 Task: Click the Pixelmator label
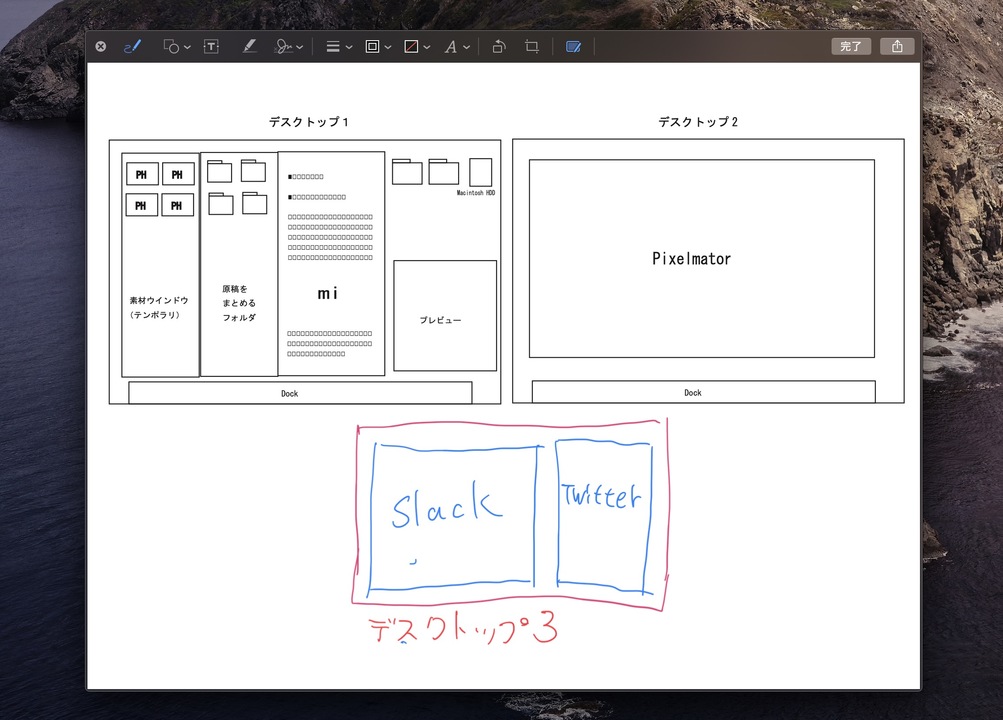click(691, 258)
